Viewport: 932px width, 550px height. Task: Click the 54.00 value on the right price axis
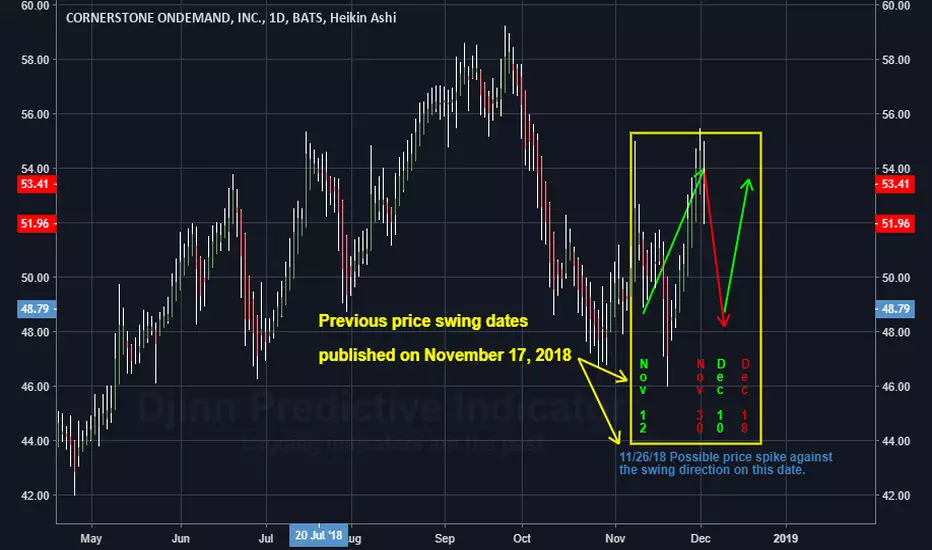tap(896, 169)
